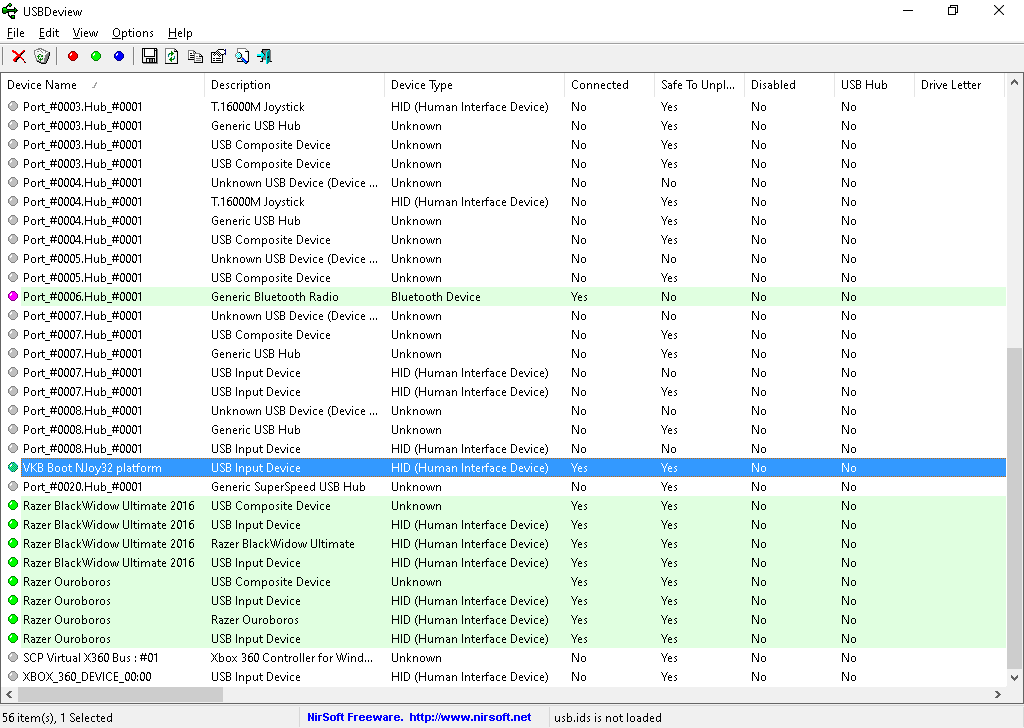Click the Xbox 360 Controller for Wind... description
Screen dimensions: 1024x728
(292, 657)
